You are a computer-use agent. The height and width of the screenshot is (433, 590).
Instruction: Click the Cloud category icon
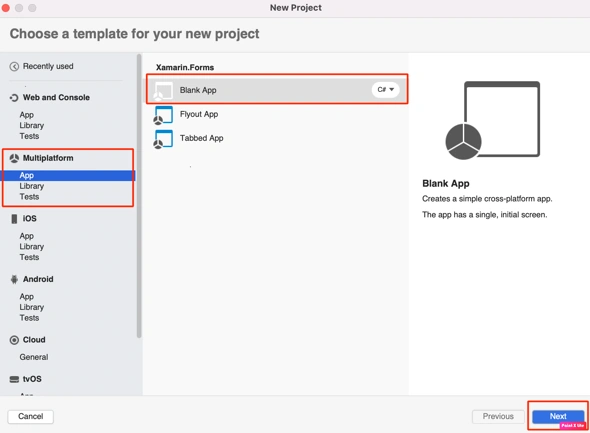coord(14,340)
